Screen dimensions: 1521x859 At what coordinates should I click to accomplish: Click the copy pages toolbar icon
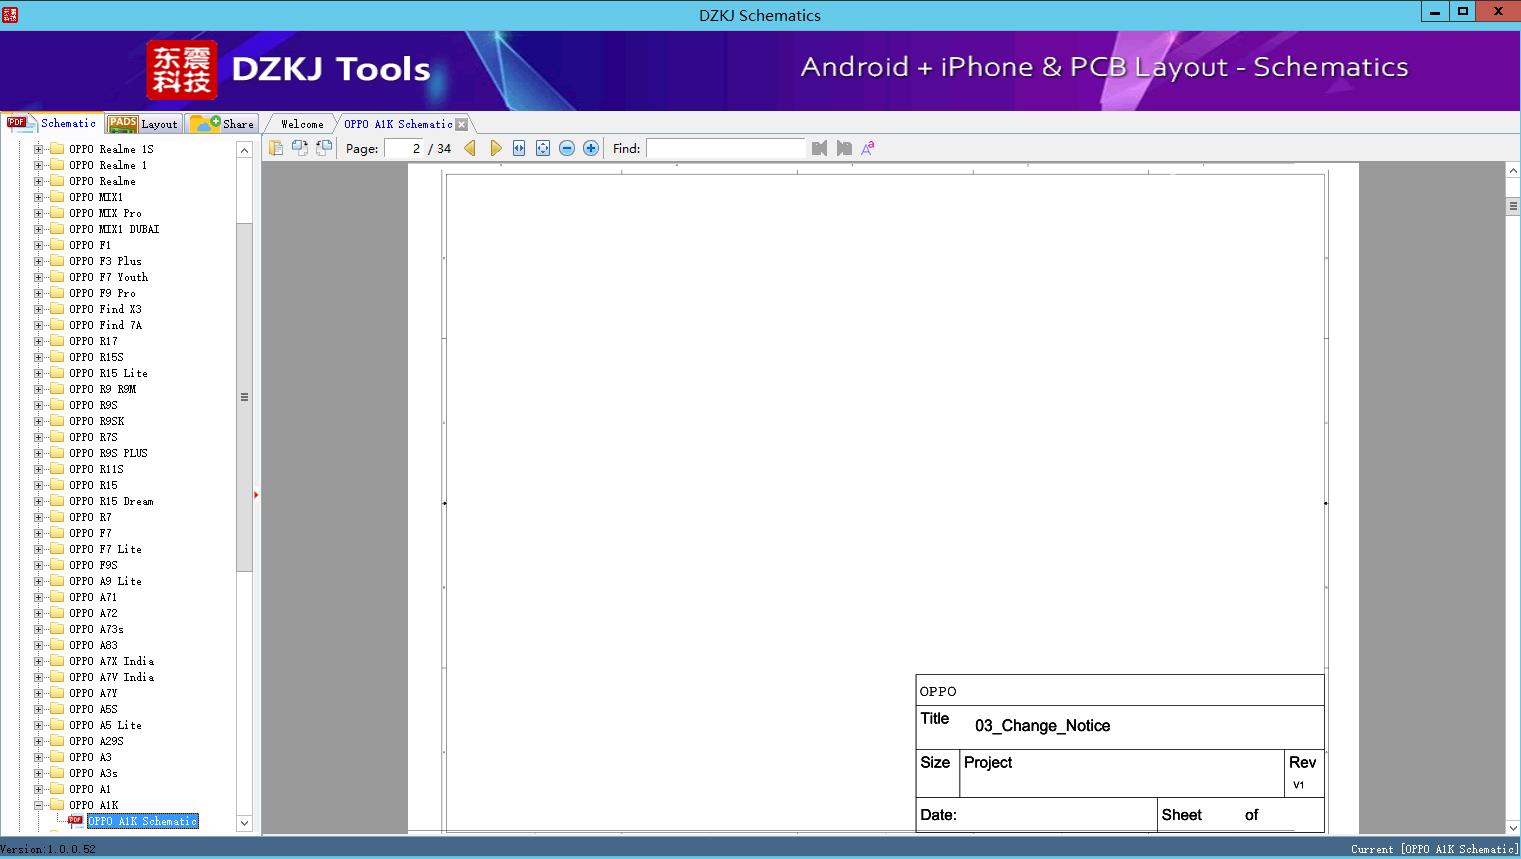[276, 148]
